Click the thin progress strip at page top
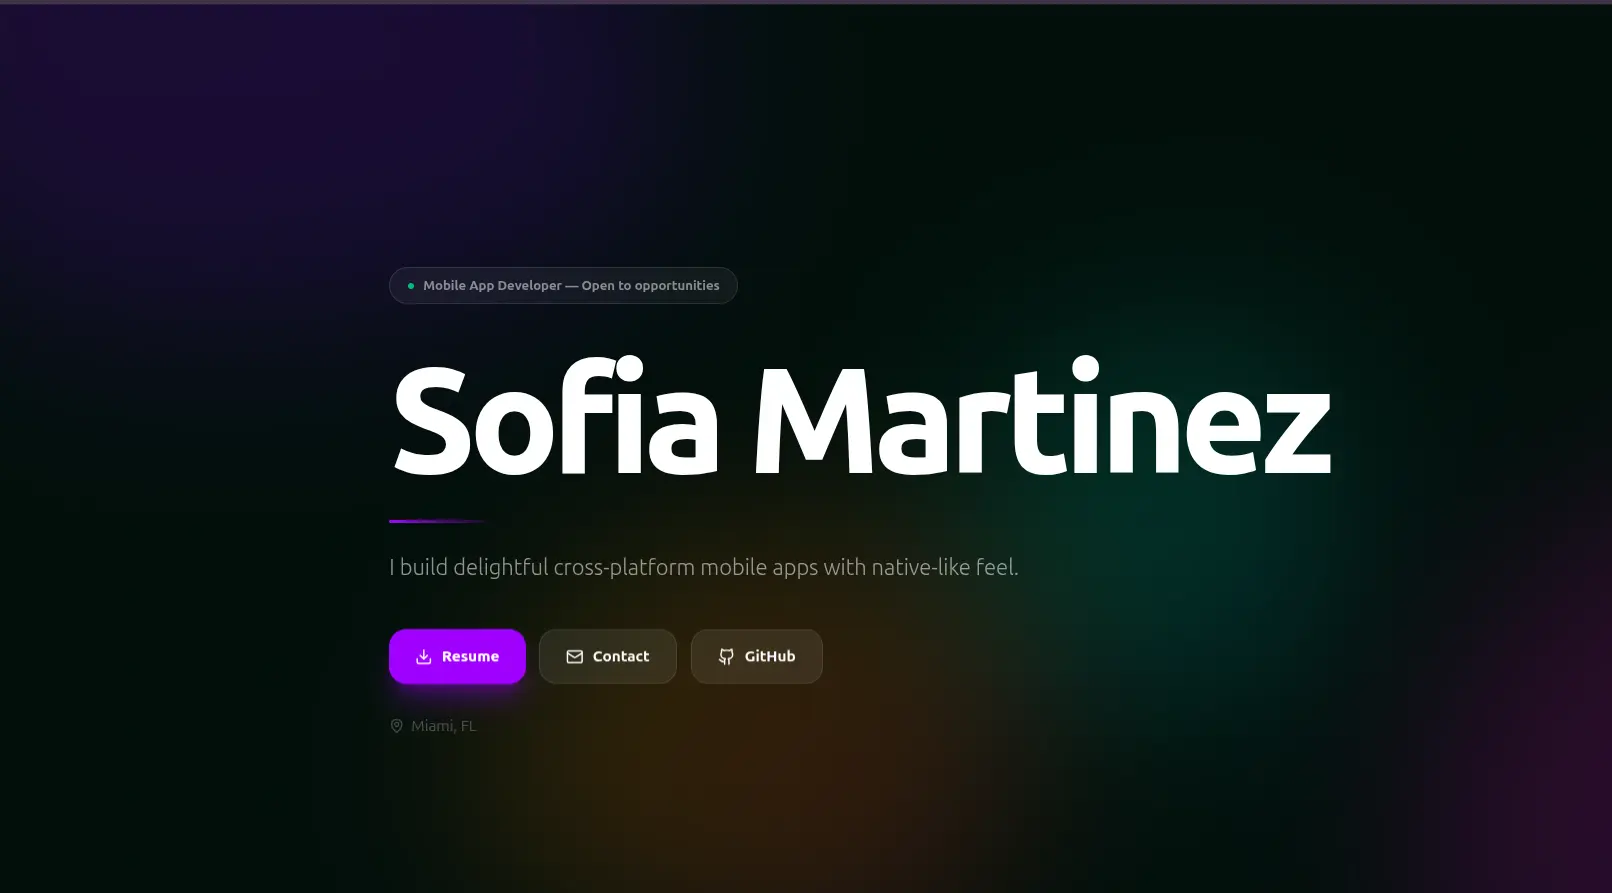This screenshot has width=1612, height=893. [x=806, y=2]
